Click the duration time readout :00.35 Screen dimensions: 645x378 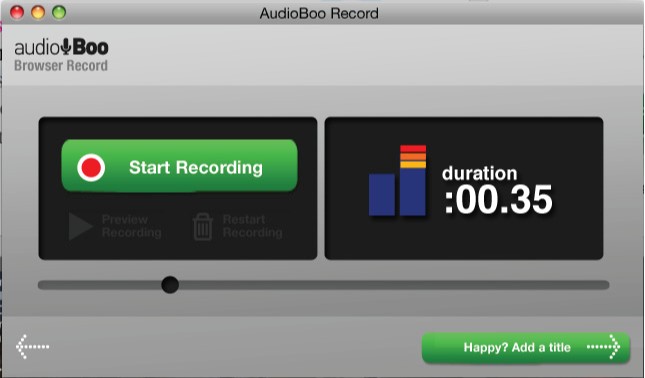tap(498, 199)
